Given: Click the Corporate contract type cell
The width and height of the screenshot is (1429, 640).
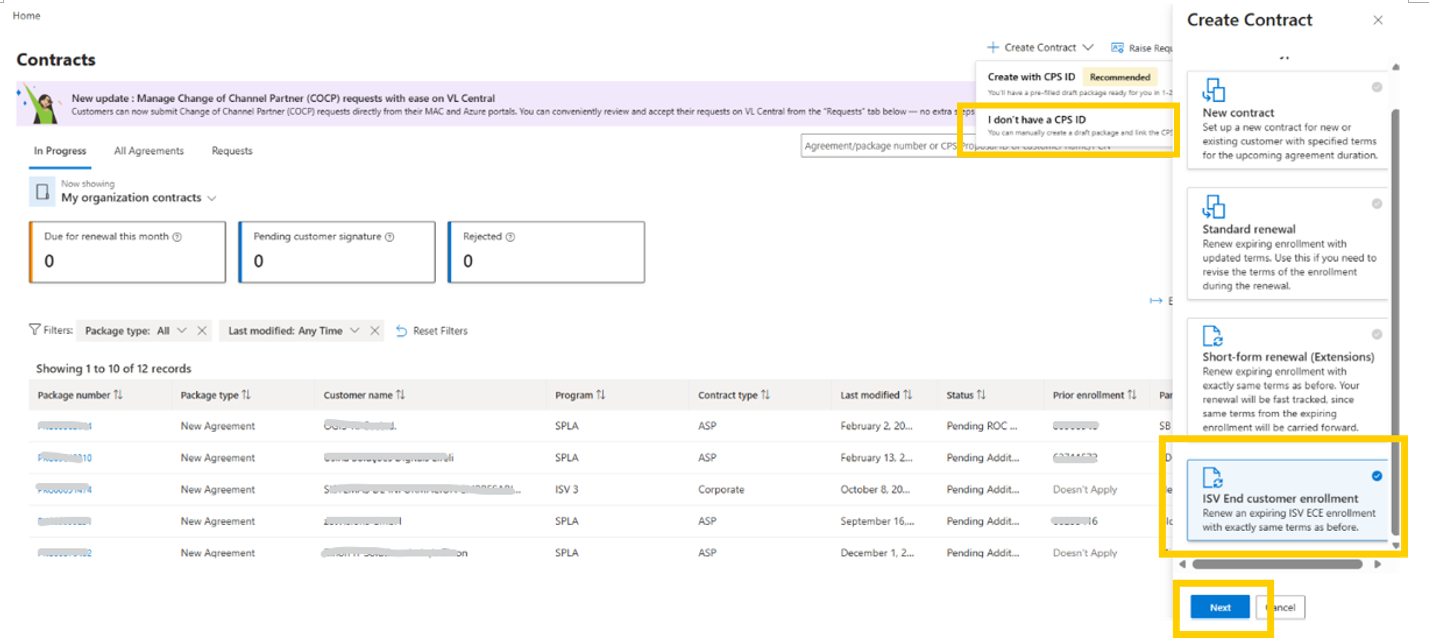Looking at the screenshot, I should point(721,490).
